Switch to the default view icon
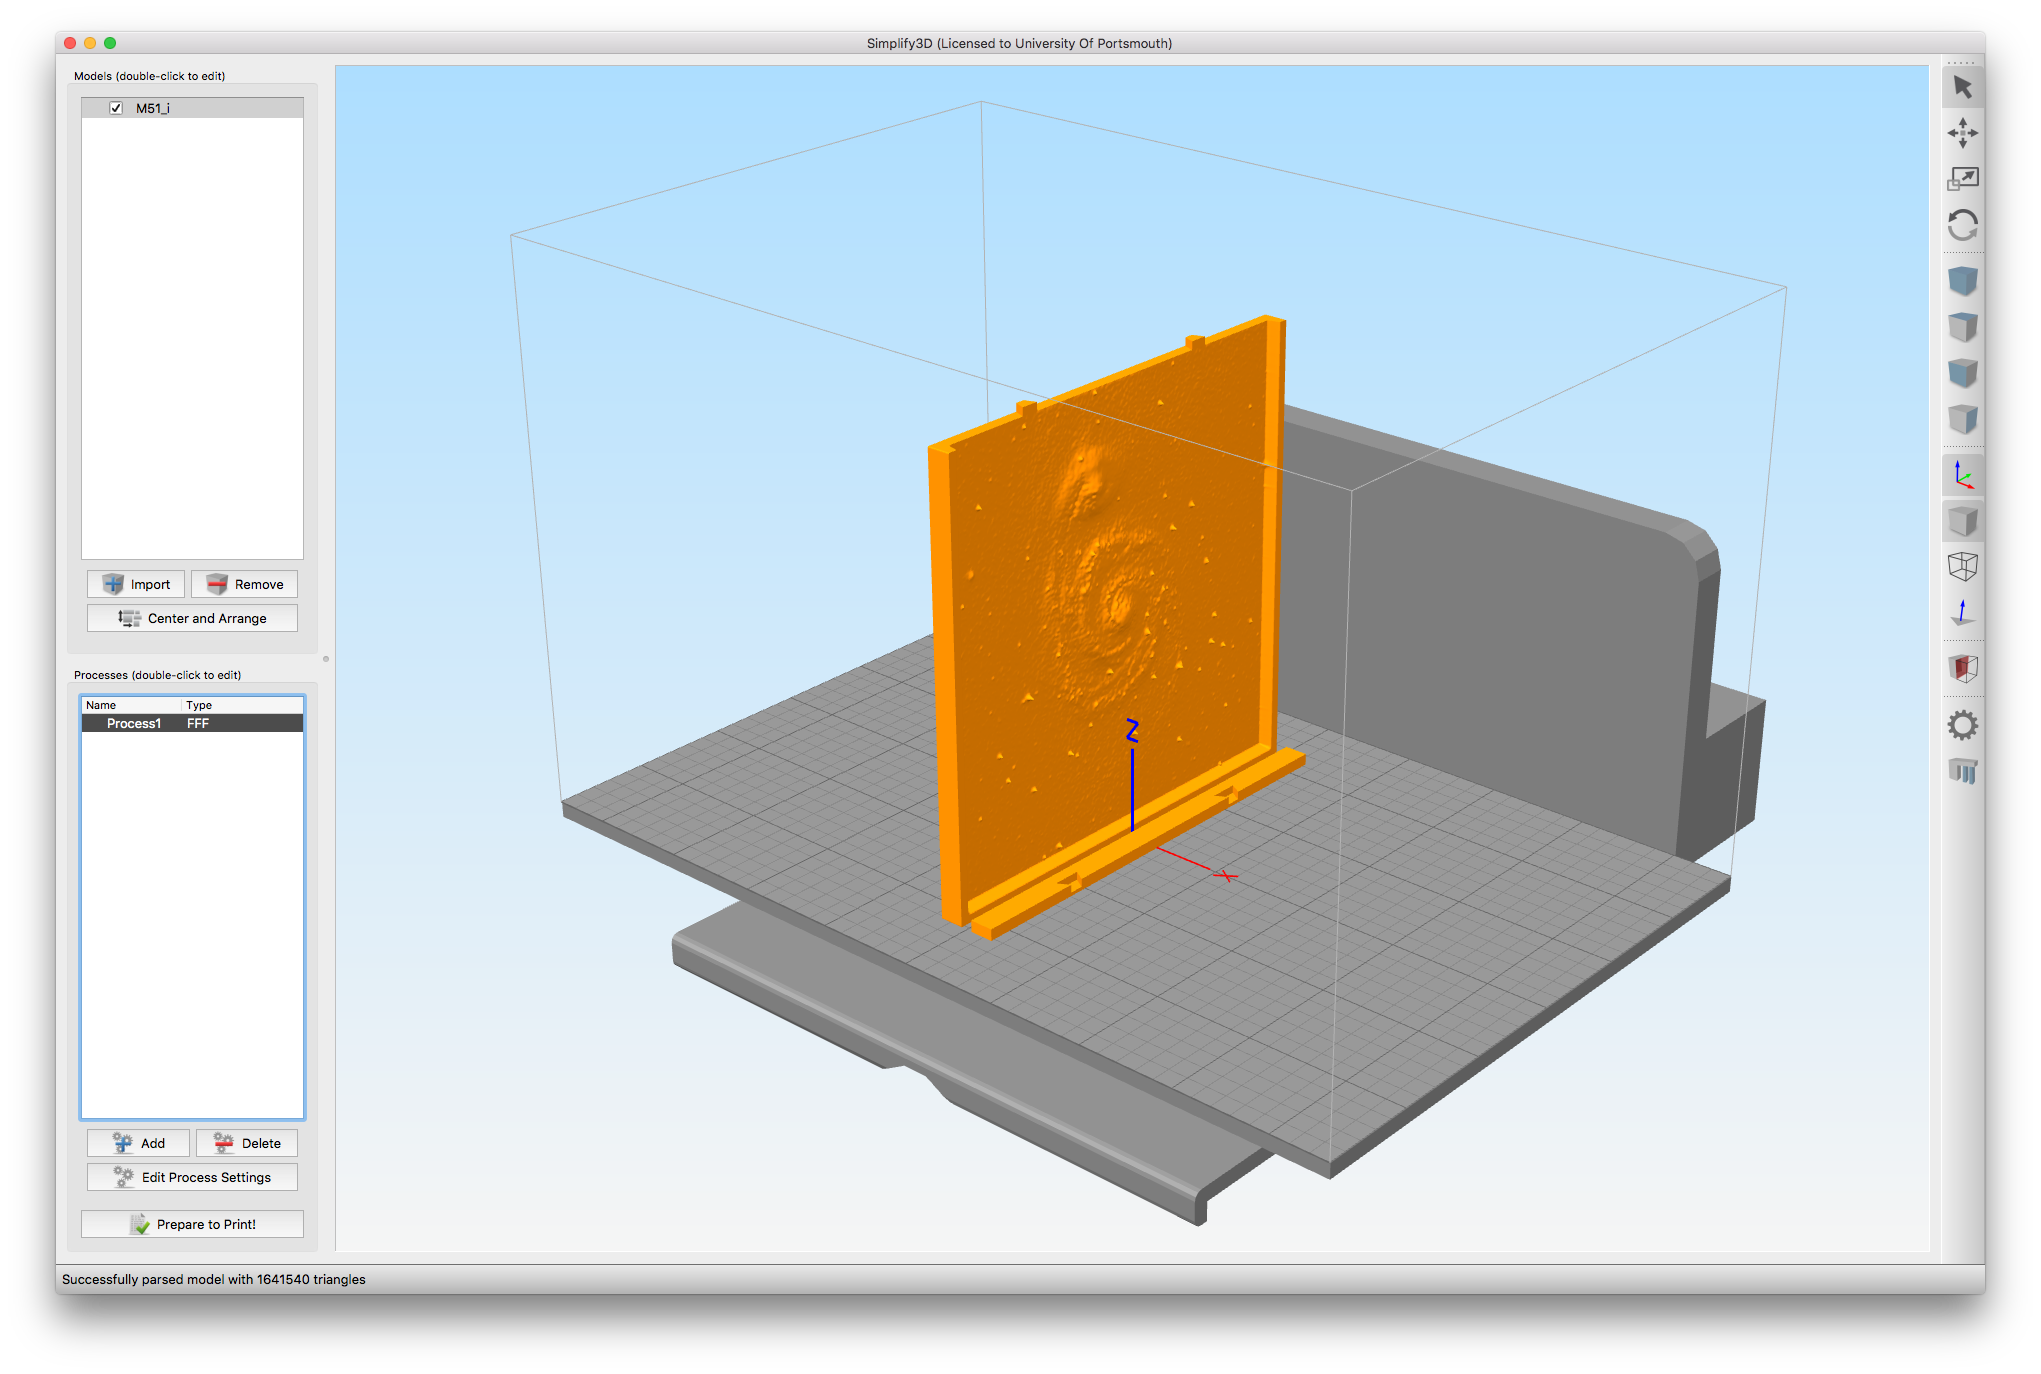The width and height of the screenshot is (2041, 1374). (1963, 281)
